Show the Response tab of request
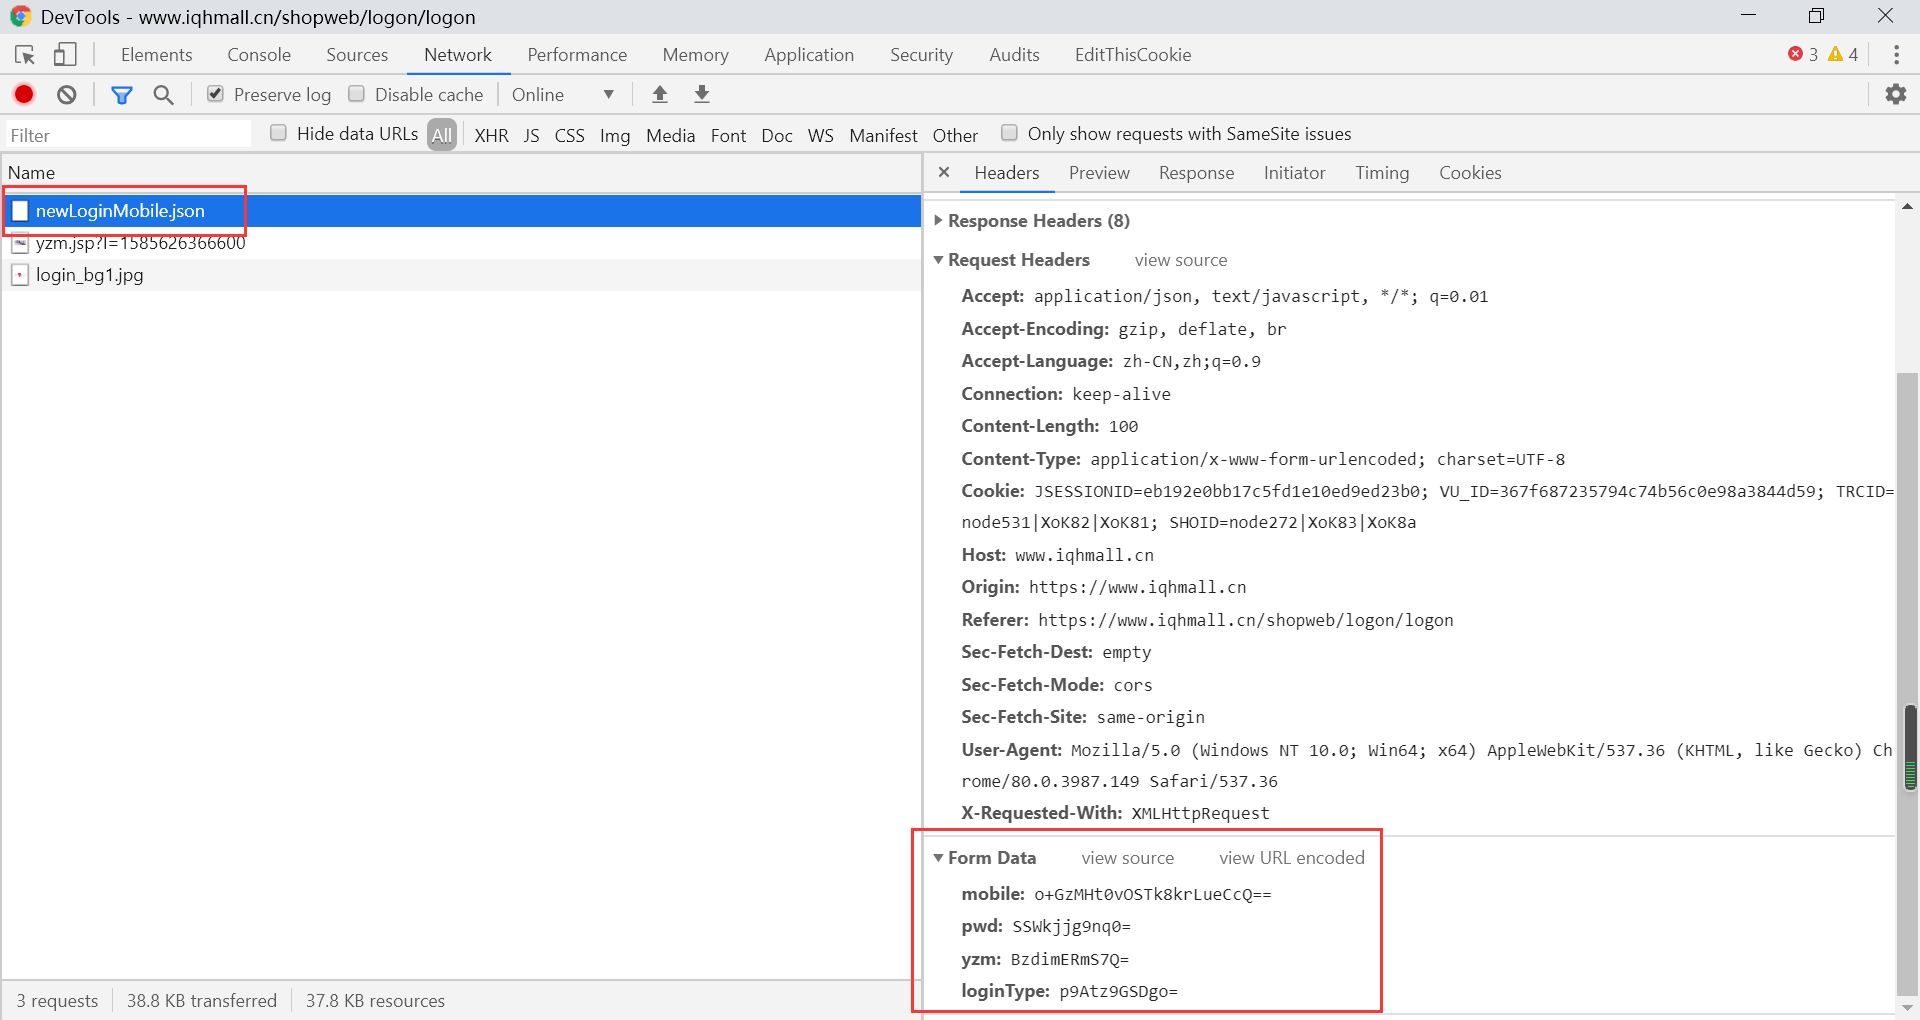Screen dimensions: 1920x1020 click(1196, 173)
